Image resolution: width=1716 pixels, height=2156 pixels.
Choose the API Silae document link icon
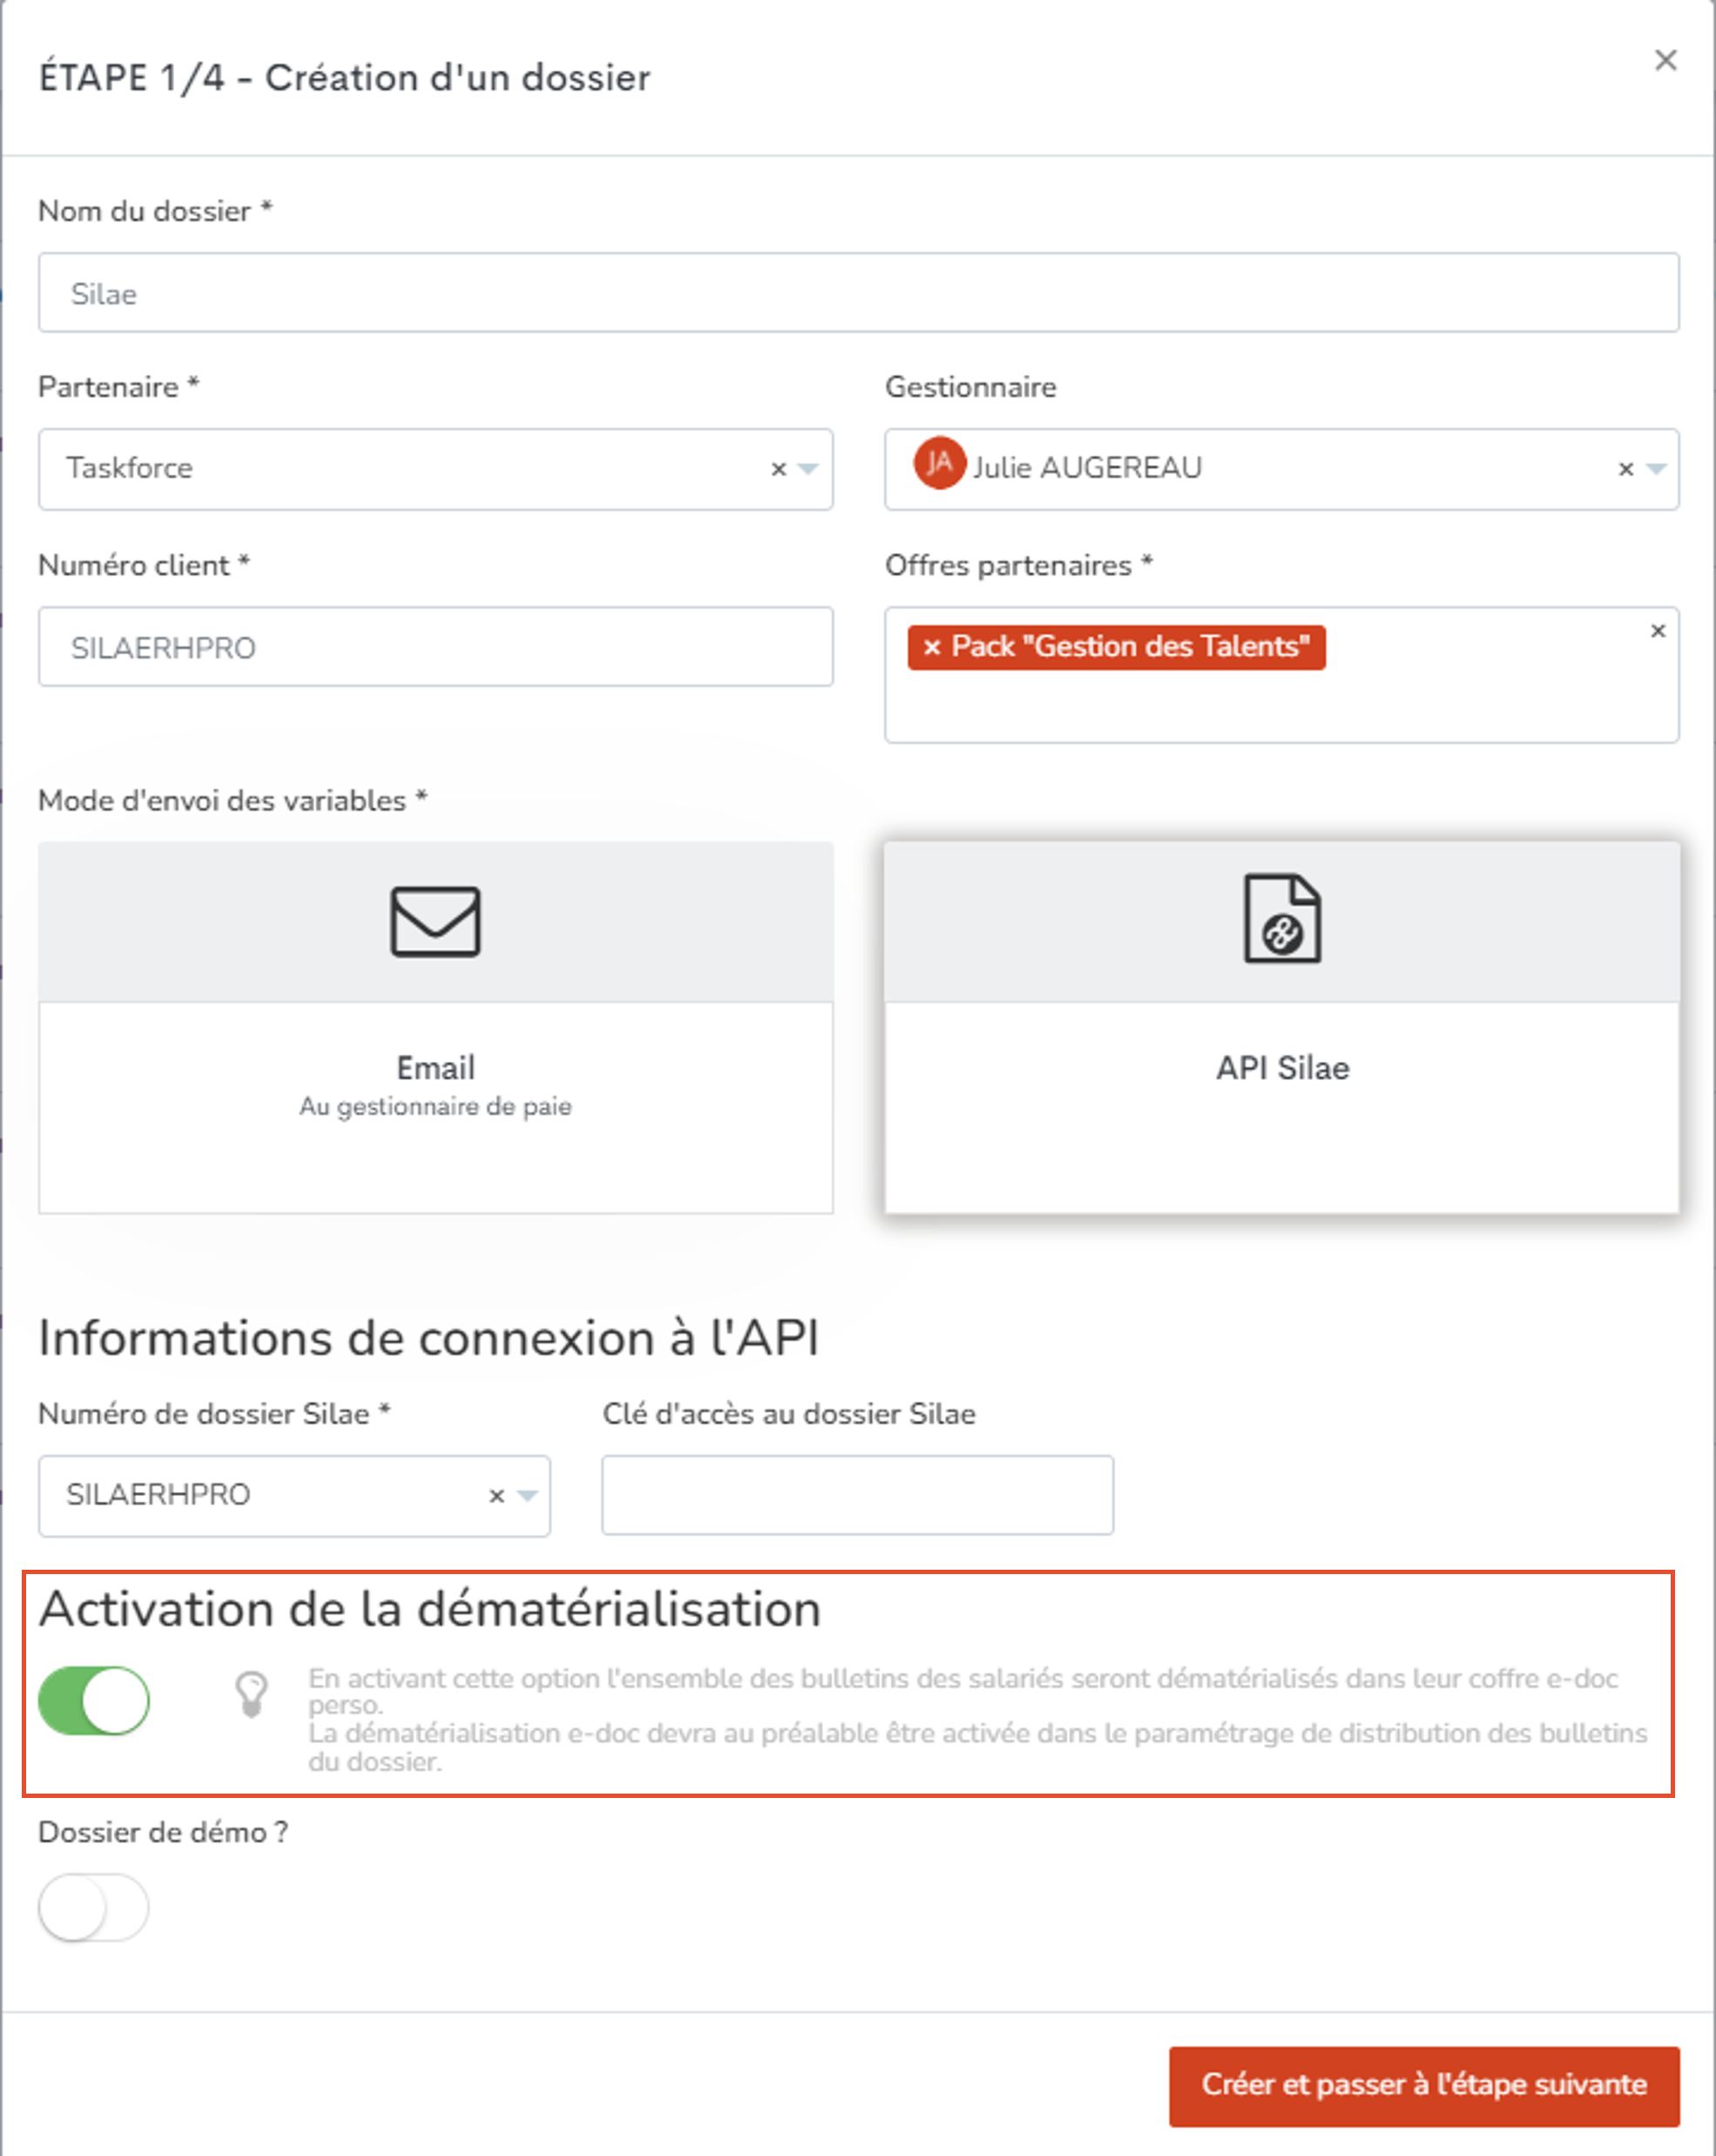click(x=1282, y=918)
